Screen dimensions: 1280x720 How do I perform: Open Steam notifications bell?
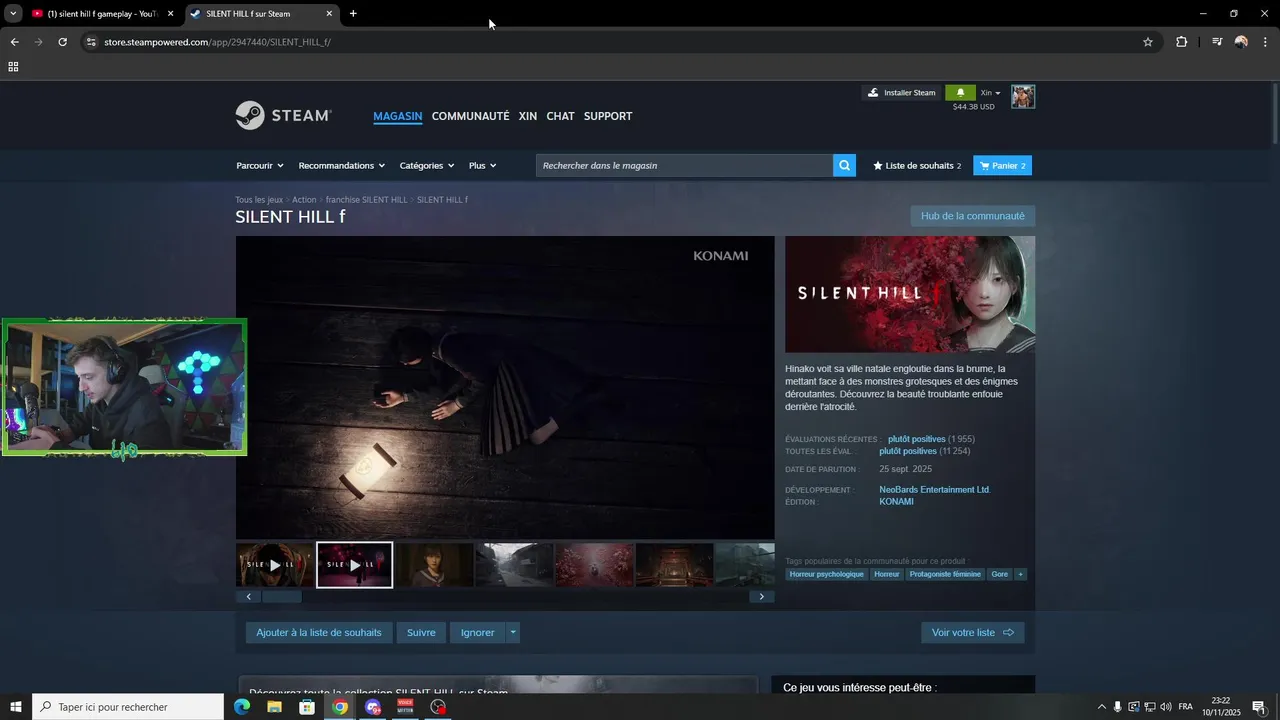tap(960, 93)
